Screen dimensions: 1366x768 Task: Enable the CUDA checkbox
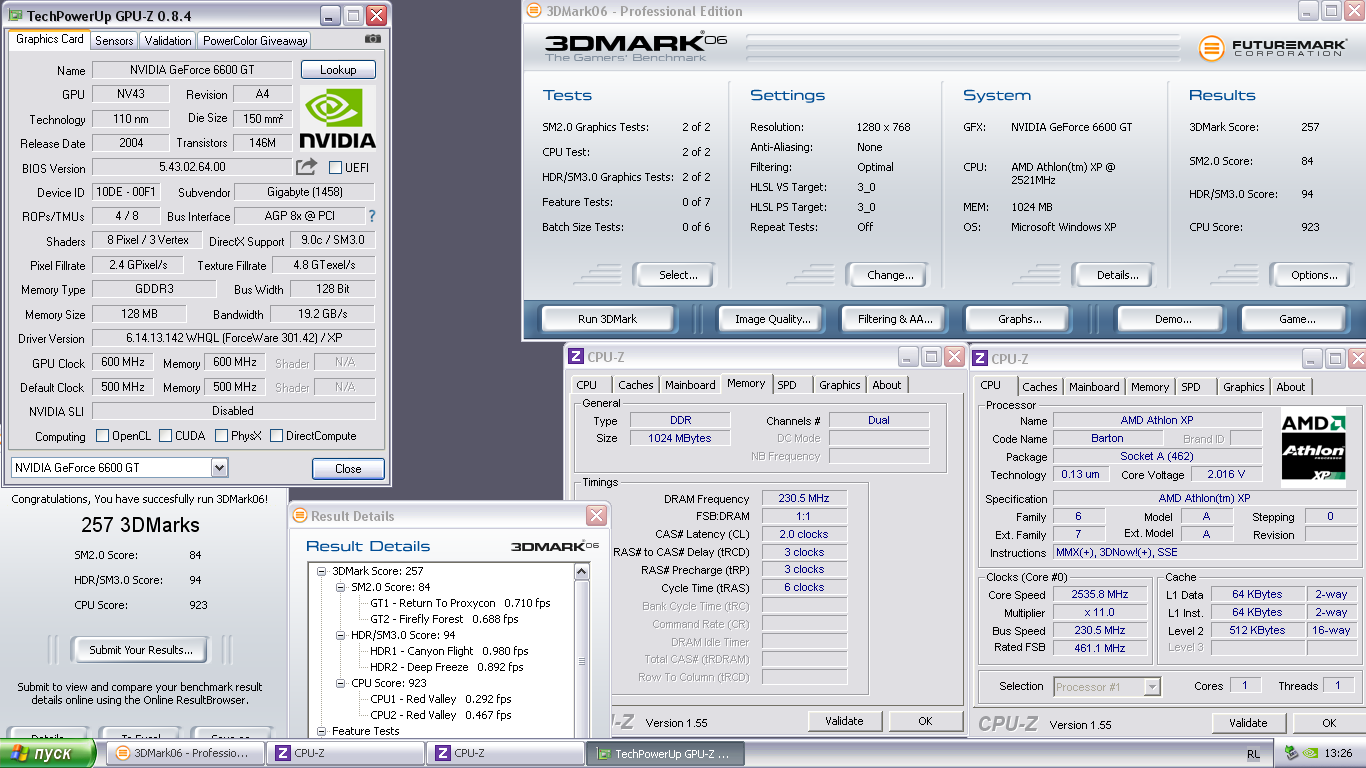click(x=164, y=435)
